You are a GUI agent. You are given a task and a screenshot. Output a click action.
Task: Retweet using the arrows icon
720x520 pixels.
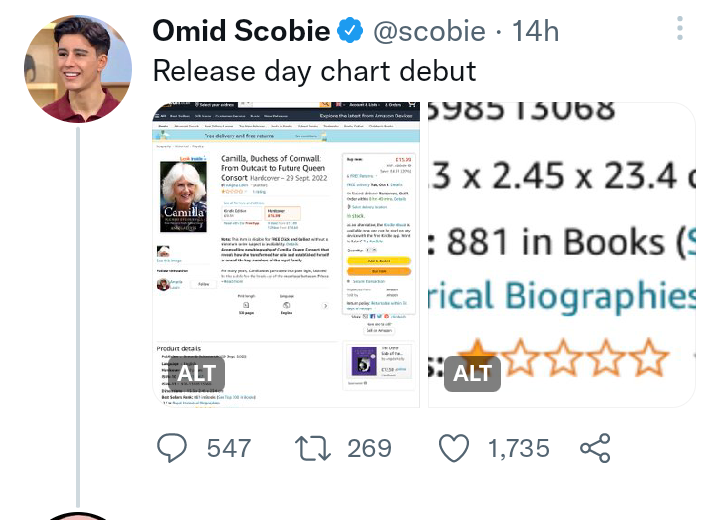314,447
